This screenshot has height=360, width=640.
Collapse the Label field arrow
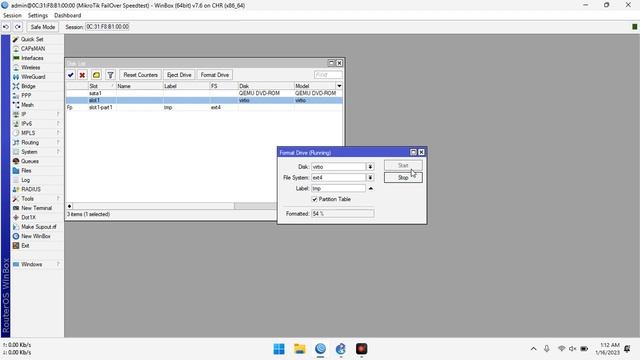371,189
